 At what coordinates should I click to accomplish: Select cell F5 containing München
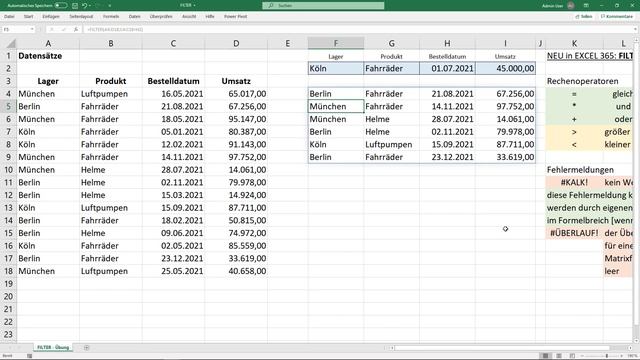[x=336, y=107]
